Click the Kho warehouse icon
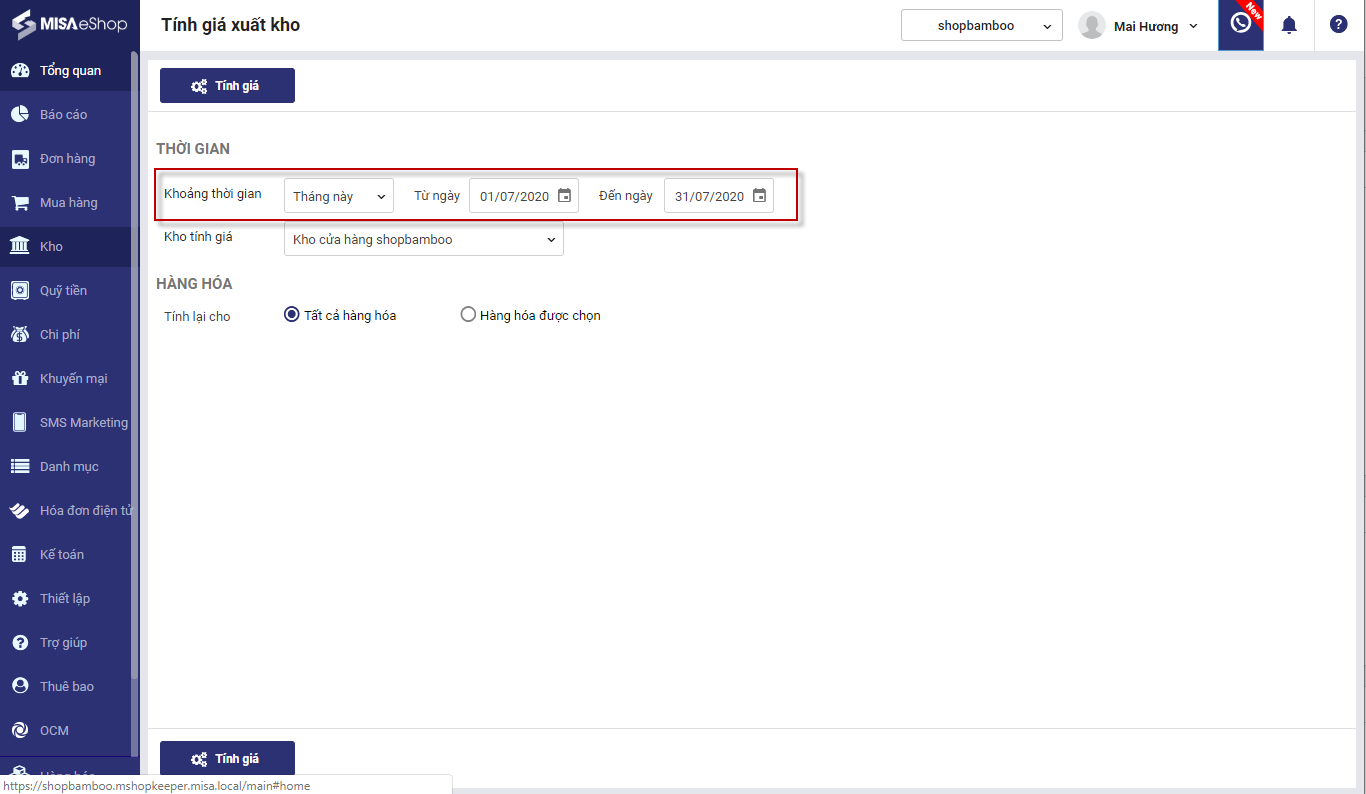The image size is (1366, 794). pos(20,246)
